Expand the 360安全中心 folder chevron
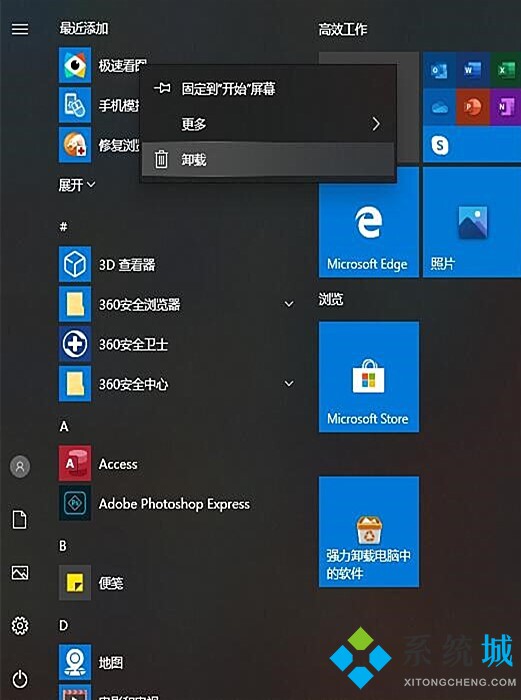The width and height of the screenshot is (521, 700). [x=289, y=383]
